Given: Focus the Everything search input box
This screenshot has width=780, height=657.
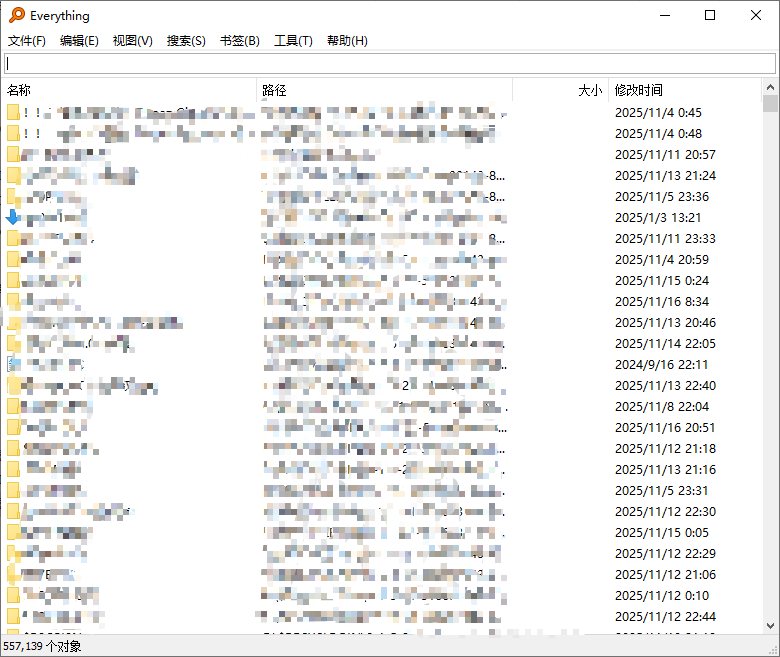Looking at the screenshot, I should 390,64.
